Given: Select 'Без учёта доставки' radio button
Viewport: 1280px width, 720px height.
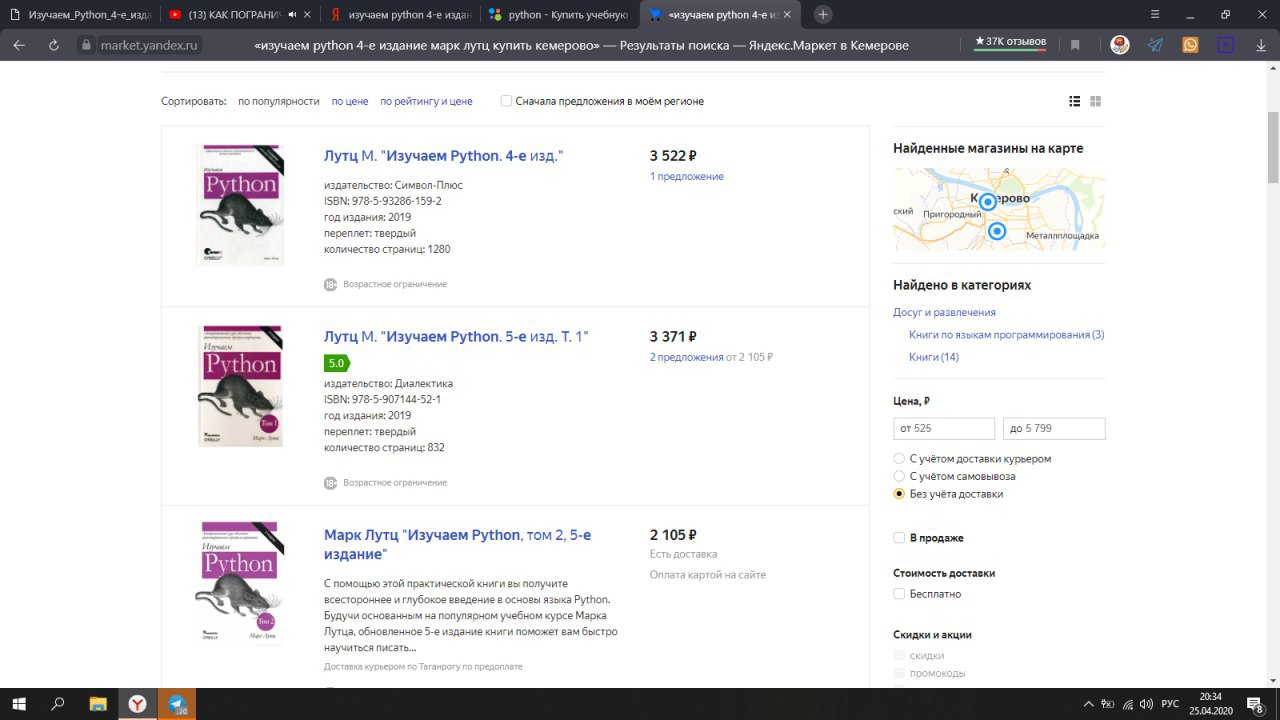Looking at the screenshot, I should [x=899, y=494].
